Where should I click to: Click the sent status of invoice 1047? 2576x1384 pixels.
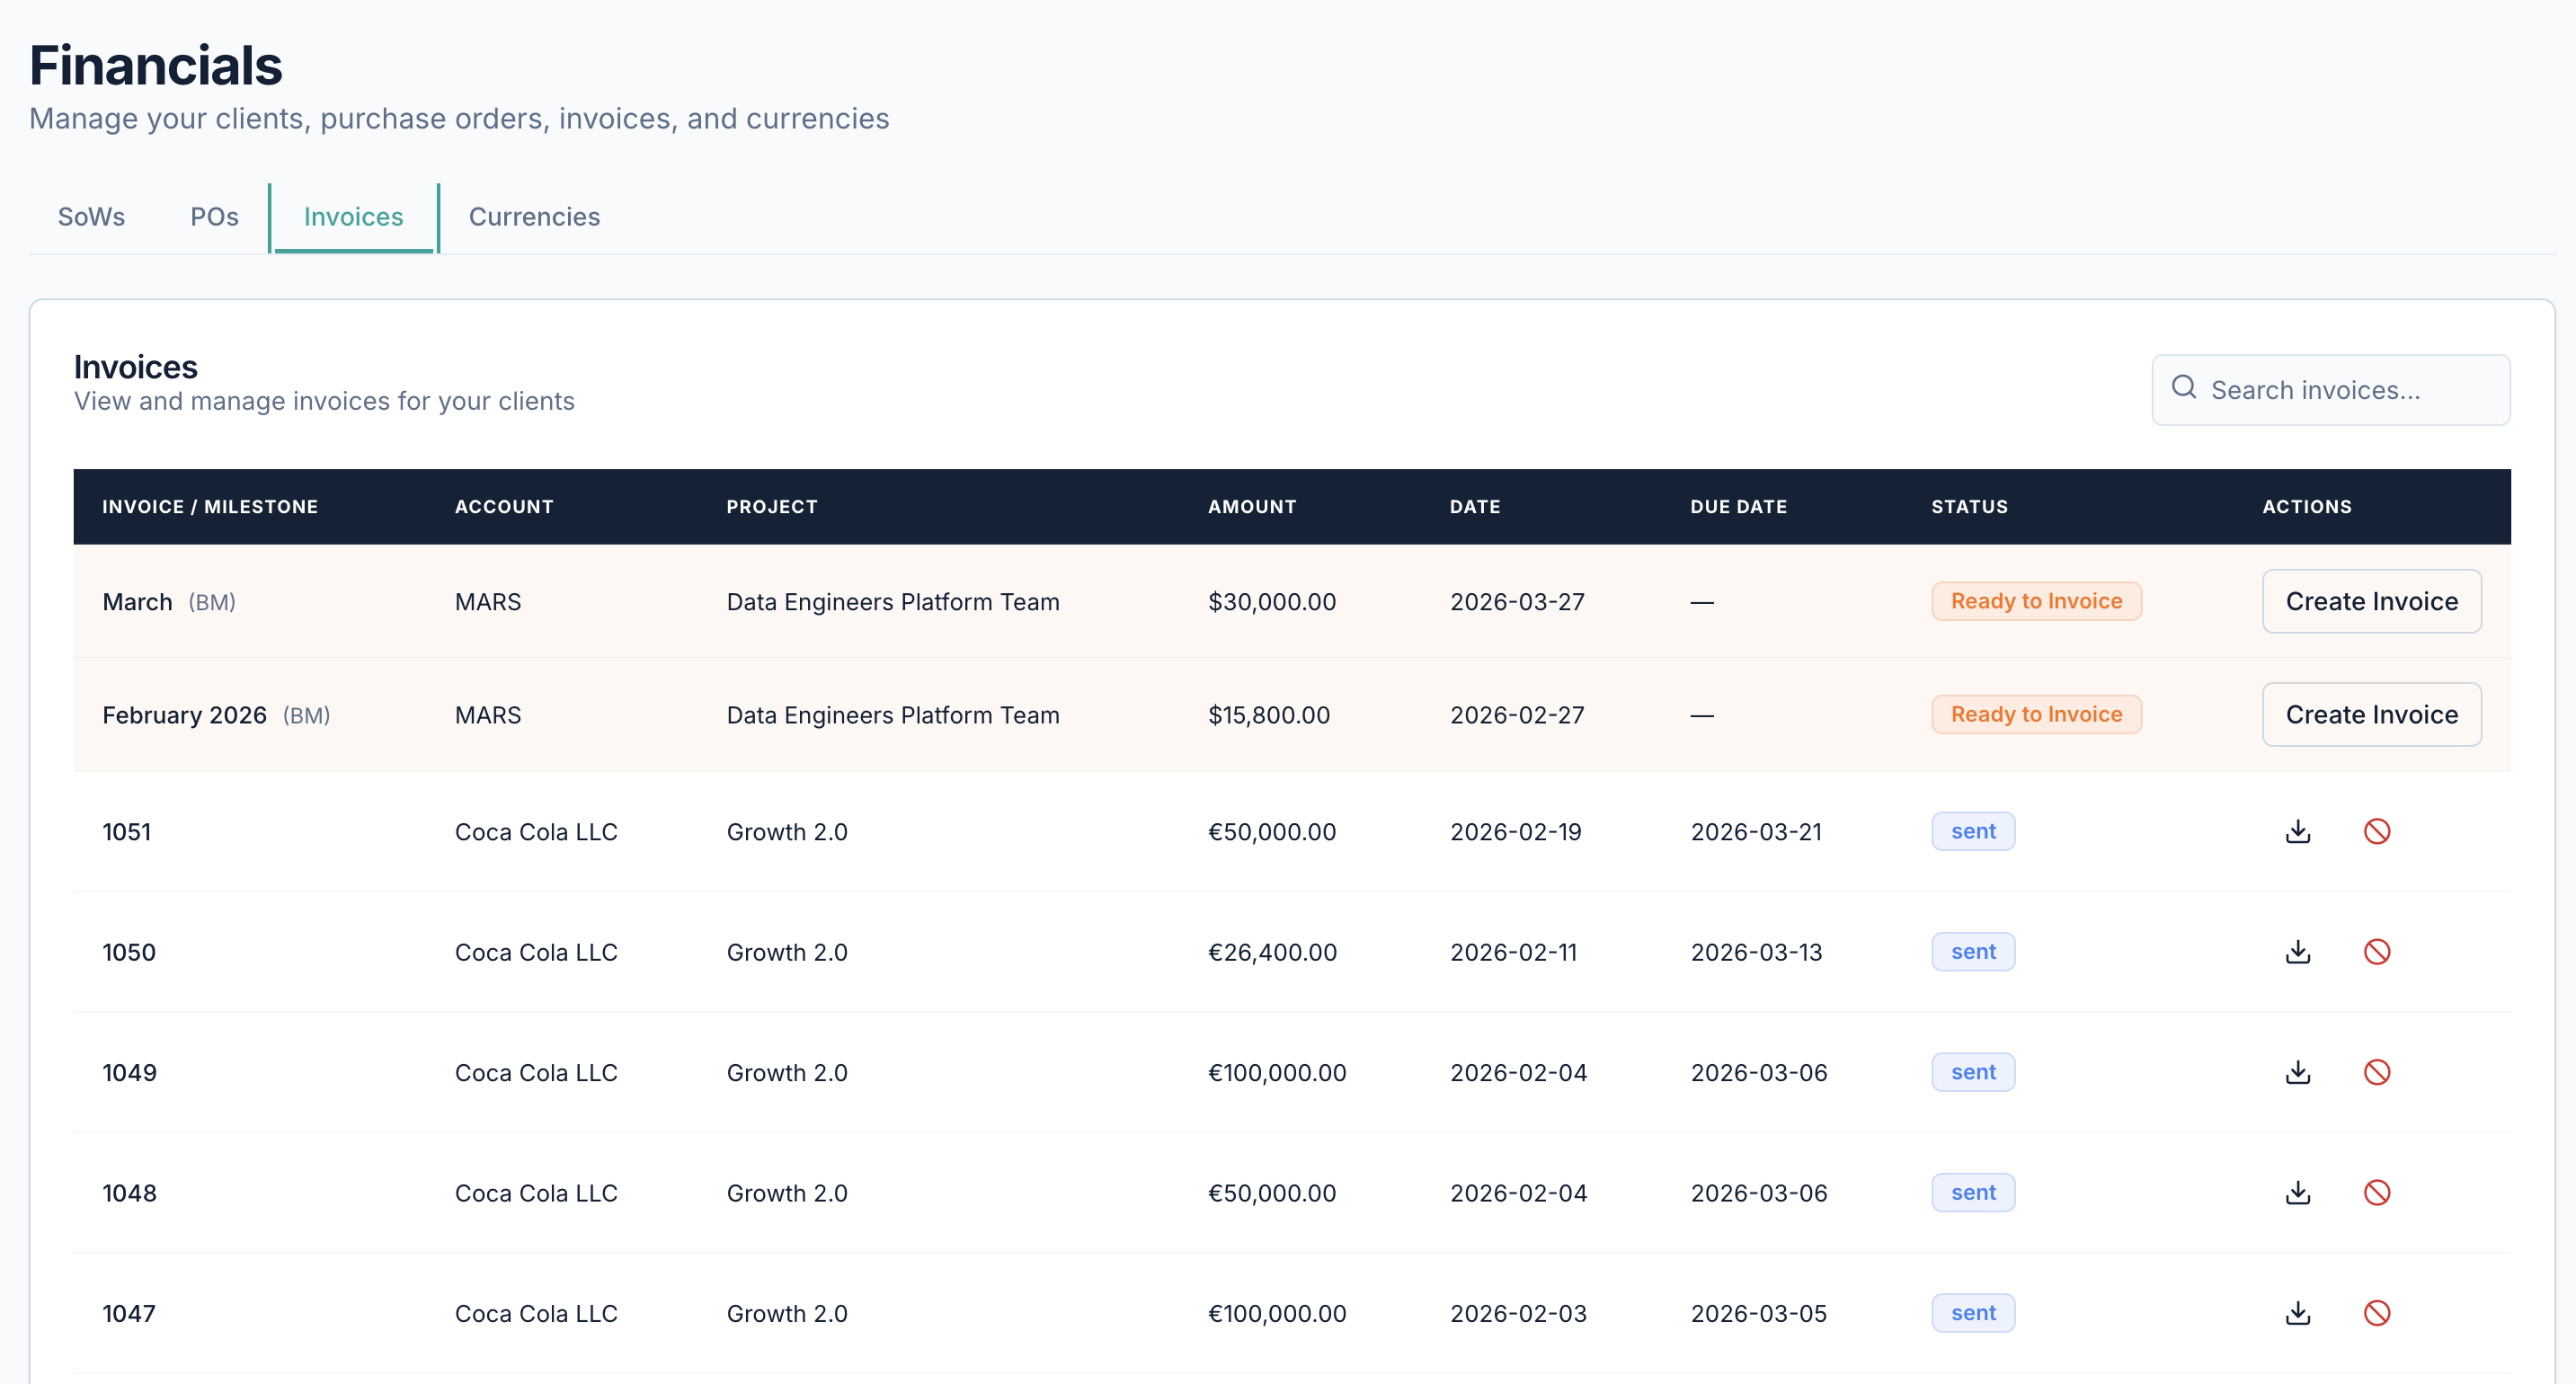1973,1312
